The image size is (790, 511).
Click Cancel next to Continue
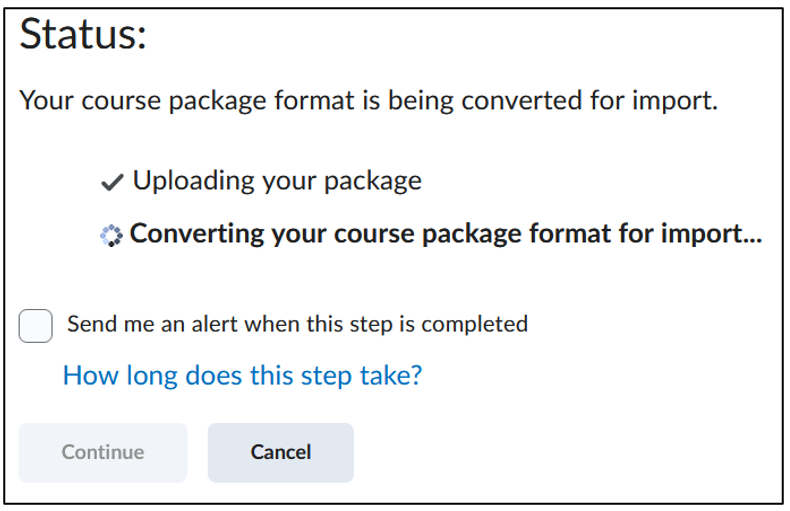pos(281,453)
